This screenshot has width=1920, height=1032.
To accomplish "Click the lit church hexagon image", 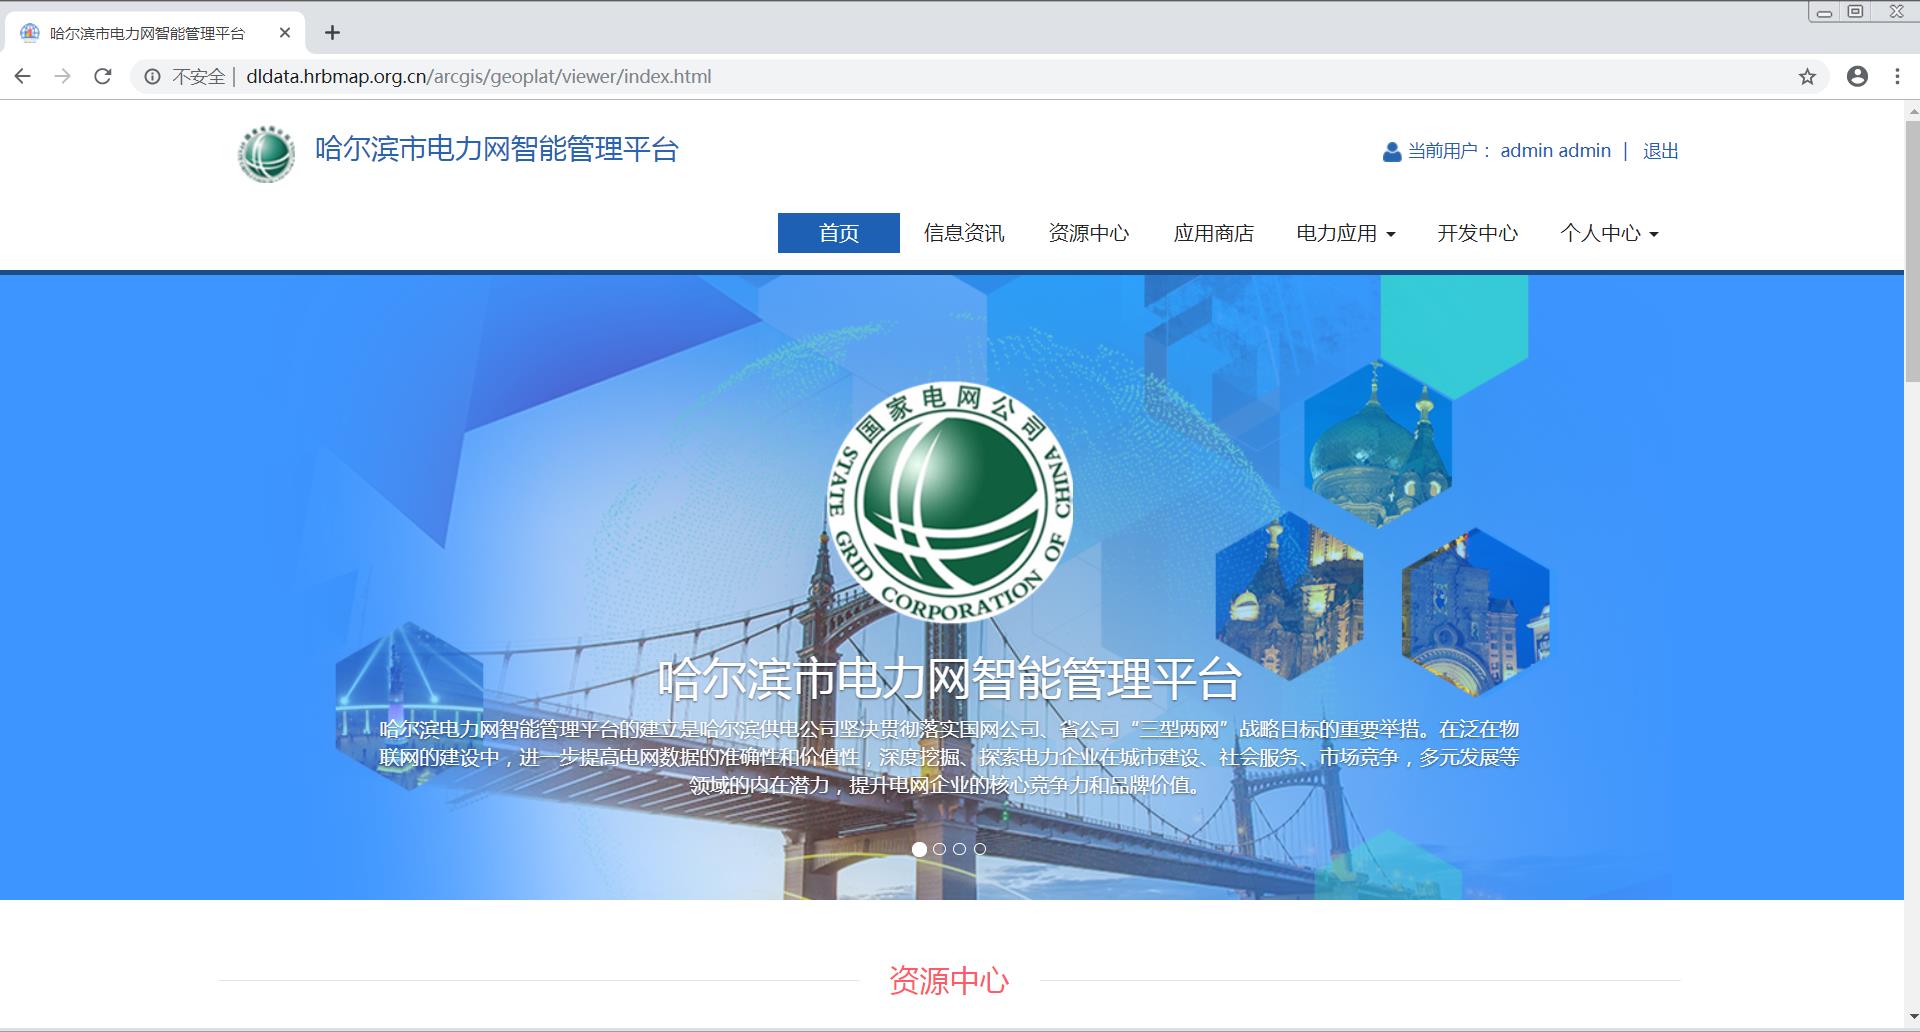I will pos(1289,597).
